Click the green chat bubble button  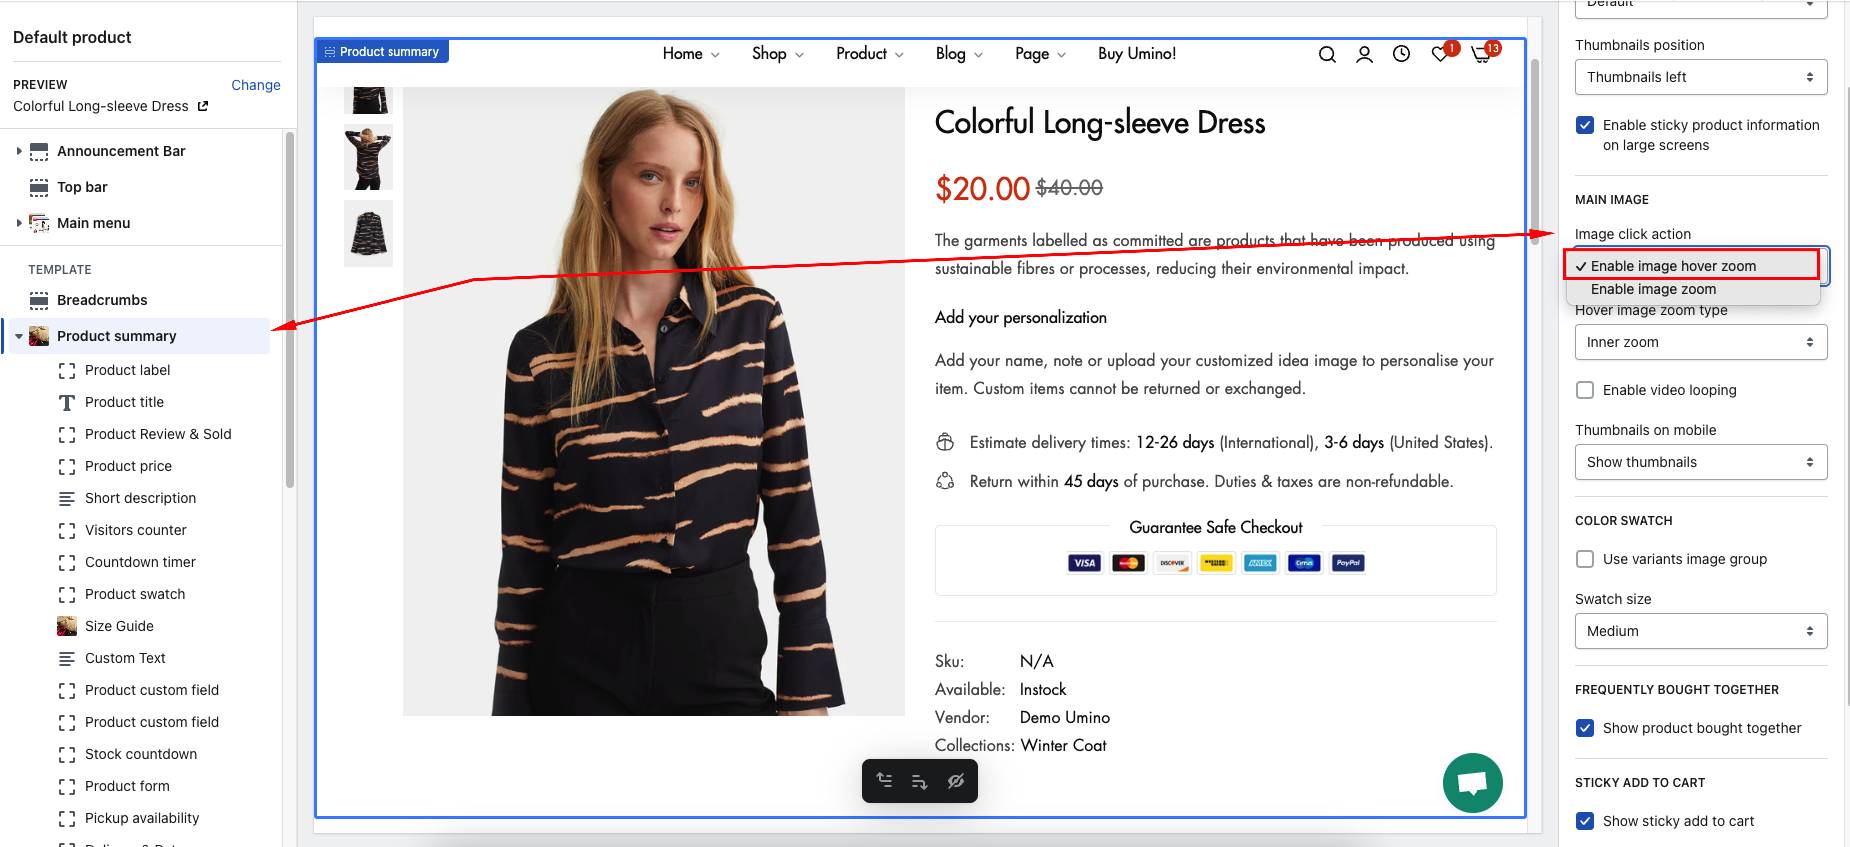pos(1473,783)
